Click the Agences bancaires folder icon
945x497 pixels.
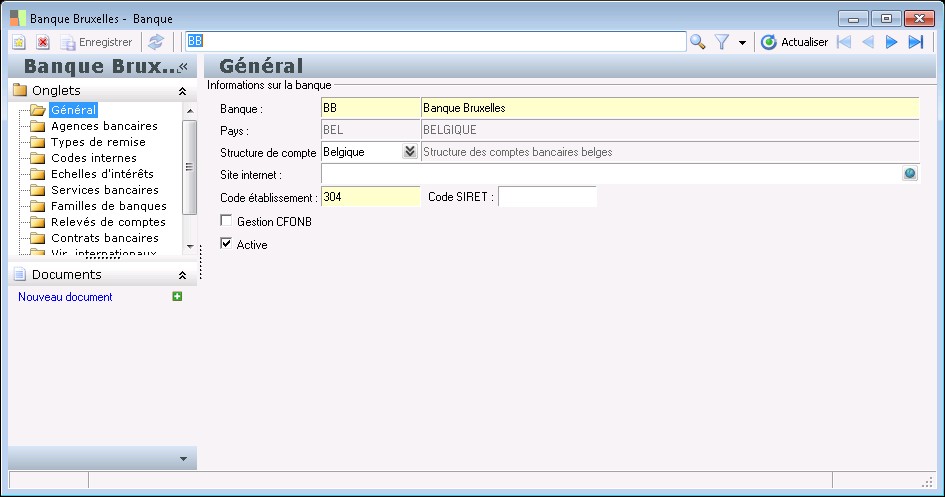[x=37, y=126]
